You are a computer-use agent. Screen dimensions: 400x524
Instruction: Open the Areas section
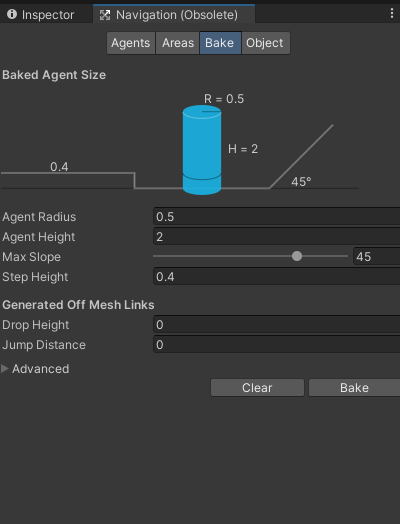click(x=178, y=43)
